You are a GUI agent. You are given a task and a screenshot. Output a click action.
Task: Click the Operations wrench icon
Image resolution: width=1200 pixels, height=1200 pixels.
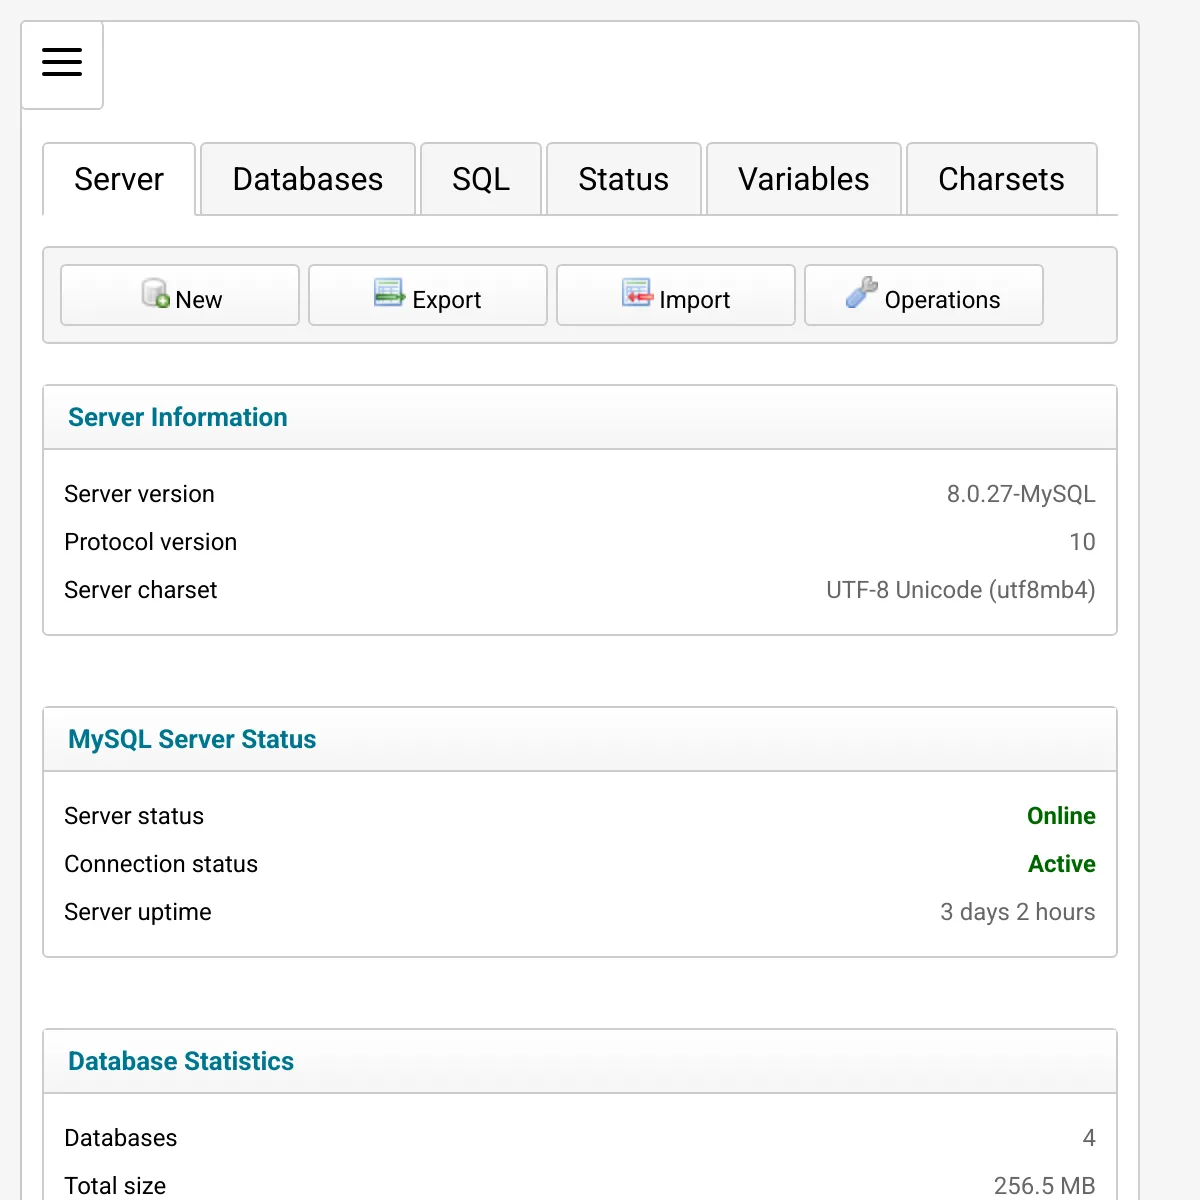(861, 292)
